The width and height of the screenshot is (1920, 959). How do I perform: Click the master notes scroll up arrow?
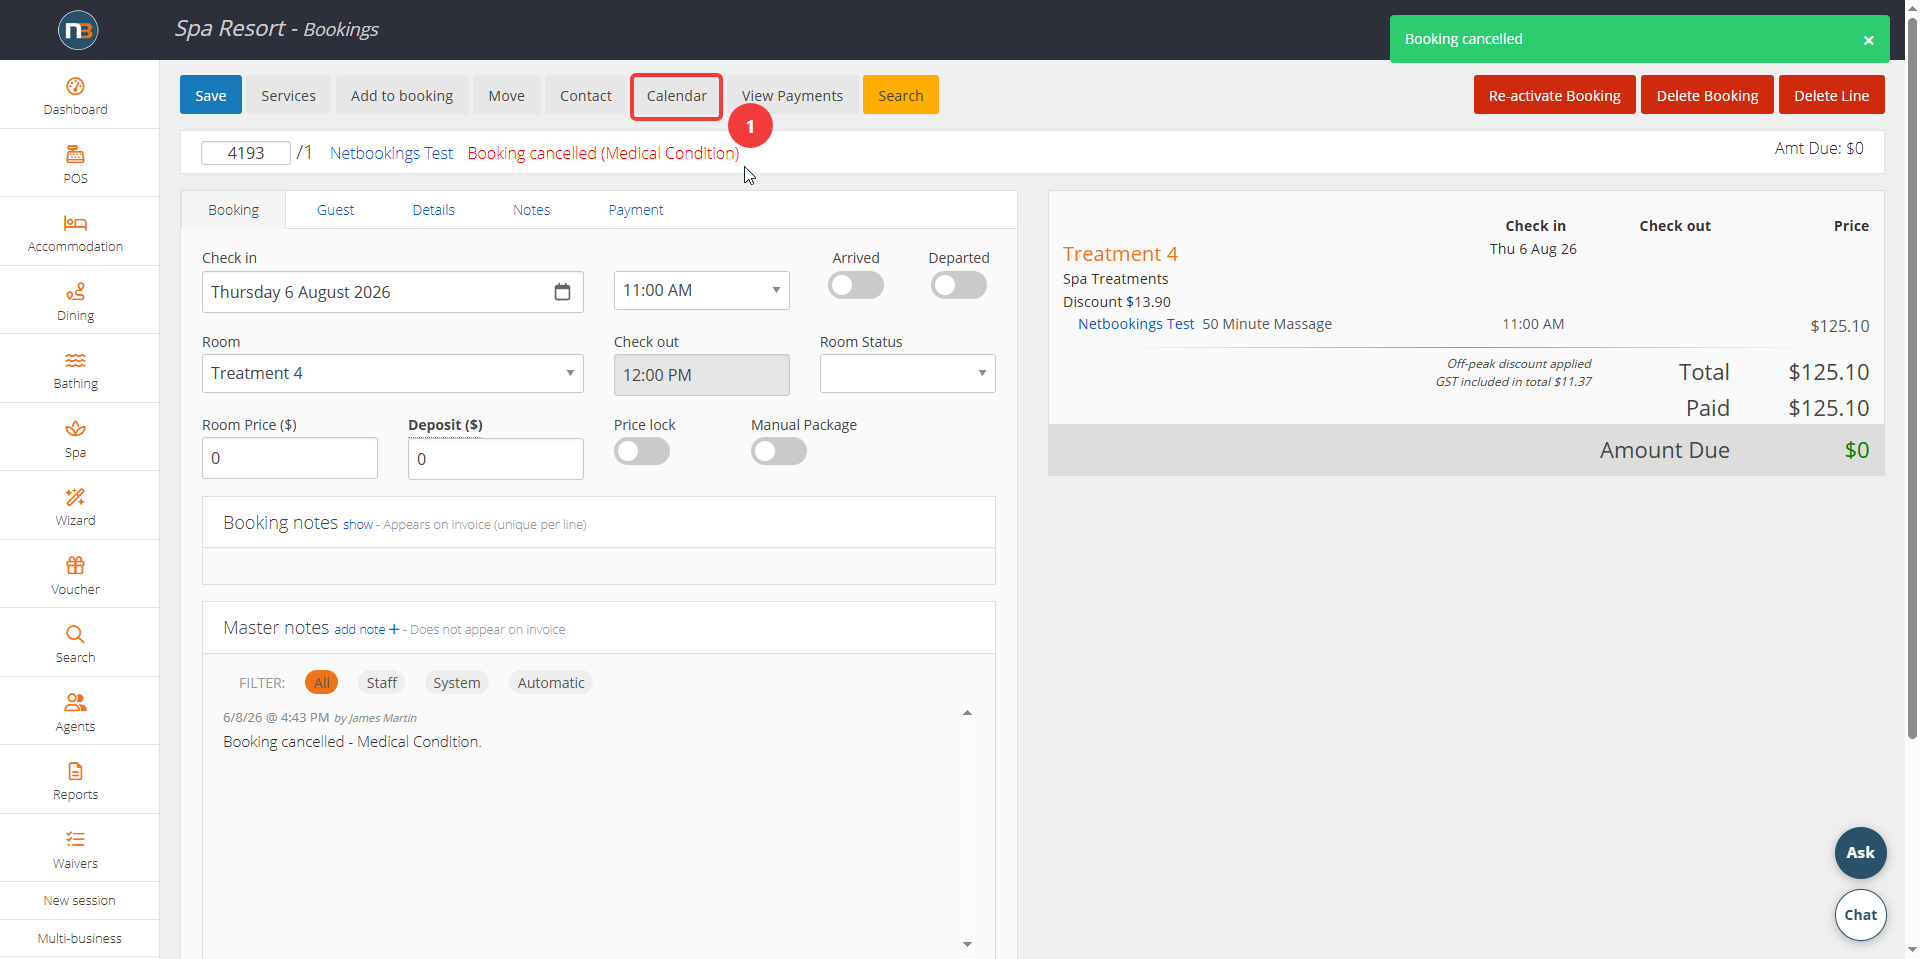click(967, 713)
